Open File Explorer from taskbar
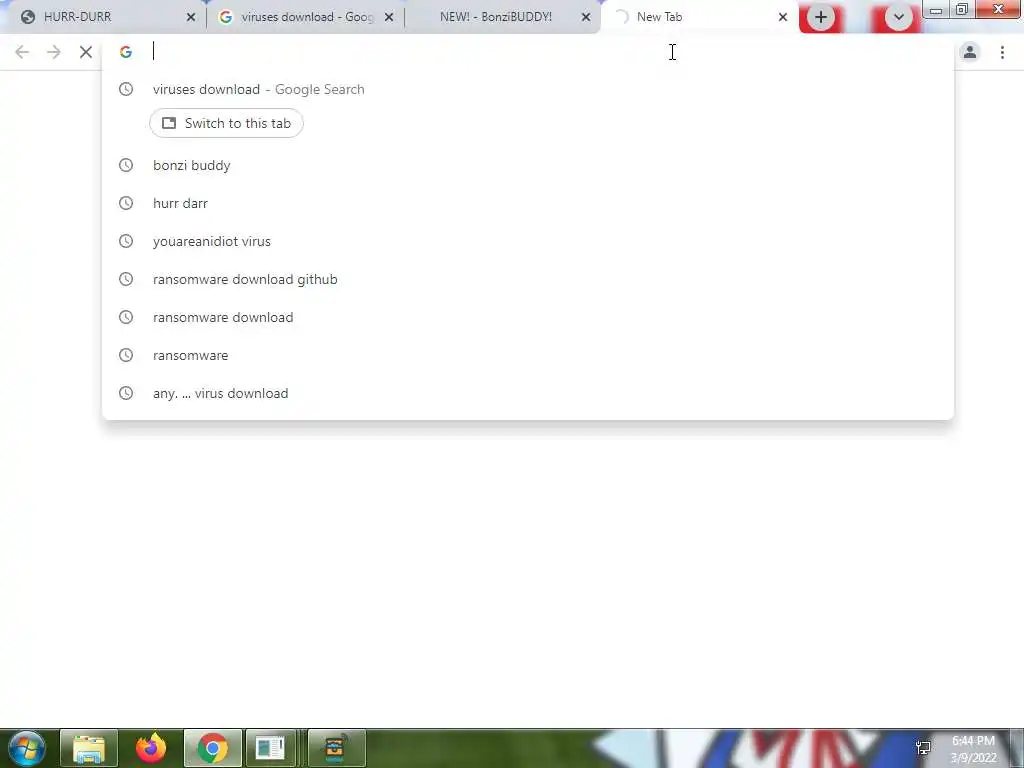1024x768 pixels. (89, 748)
